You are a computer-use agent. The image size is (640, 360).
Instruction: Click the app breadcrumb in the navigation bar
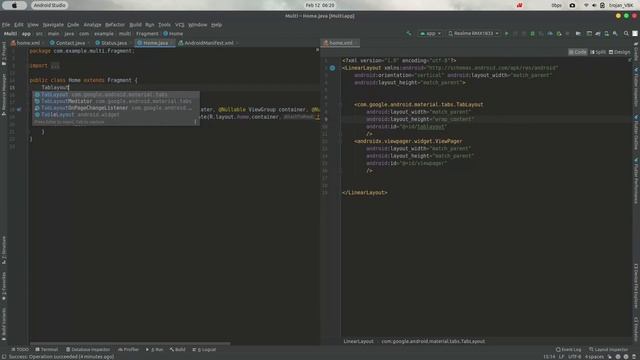point(26,33)
